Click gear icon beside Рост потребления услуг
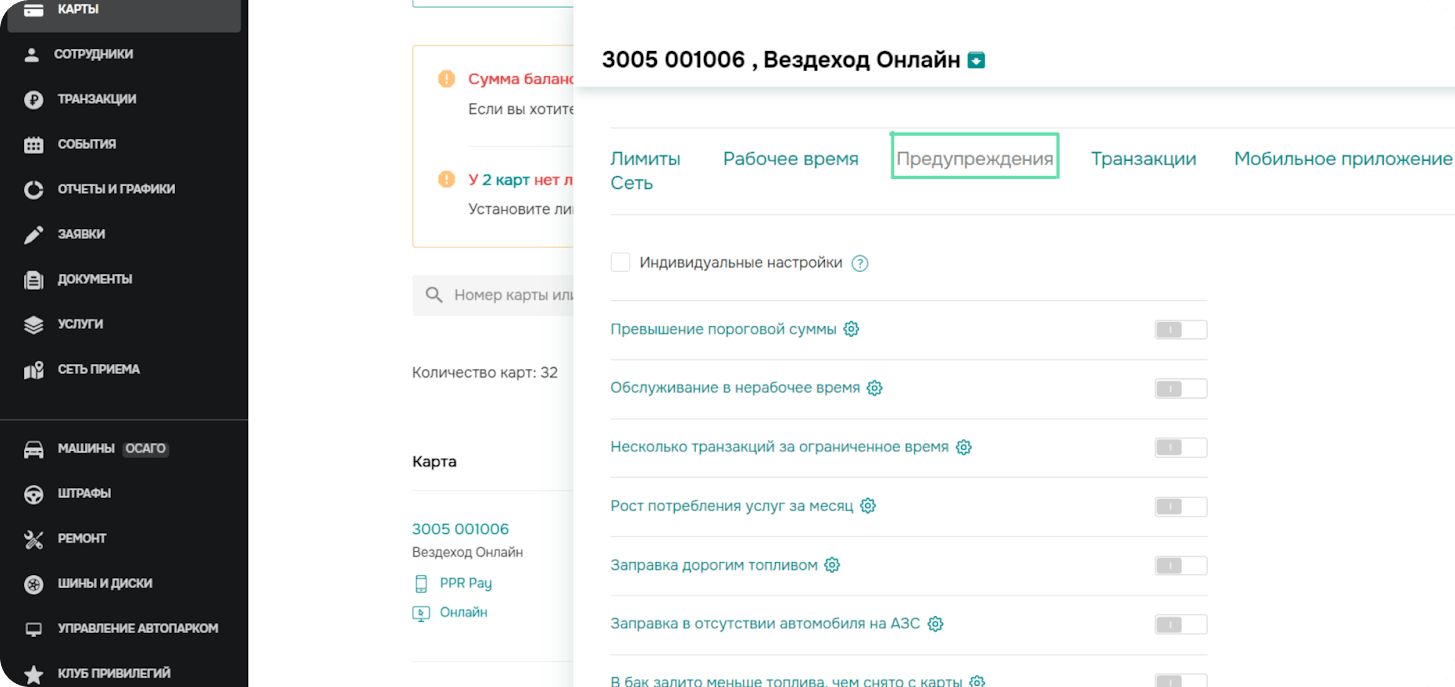This screenshot has height=687, width=1455. 868,506
